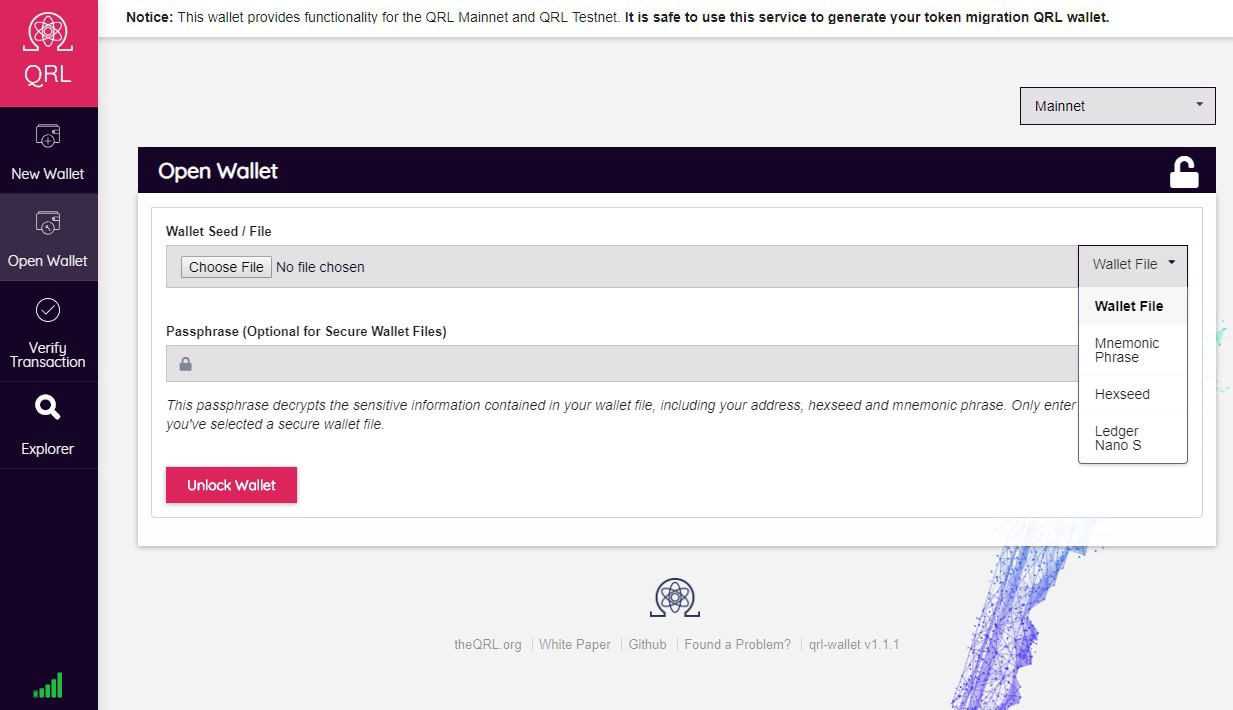Choose Wallet File option in list
The height and width of the screenshot is (710, 1233).
(x=1133, y=306)
